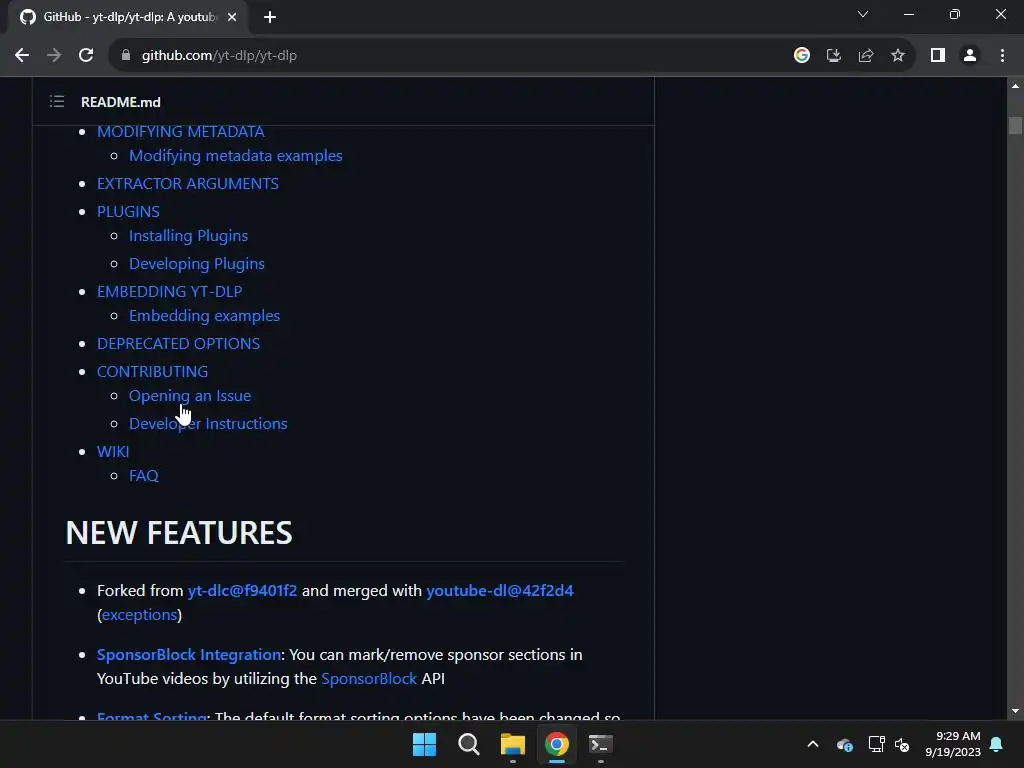Click the Google icon in the address bar
1024x768 pixels.
tap(801, 56)
